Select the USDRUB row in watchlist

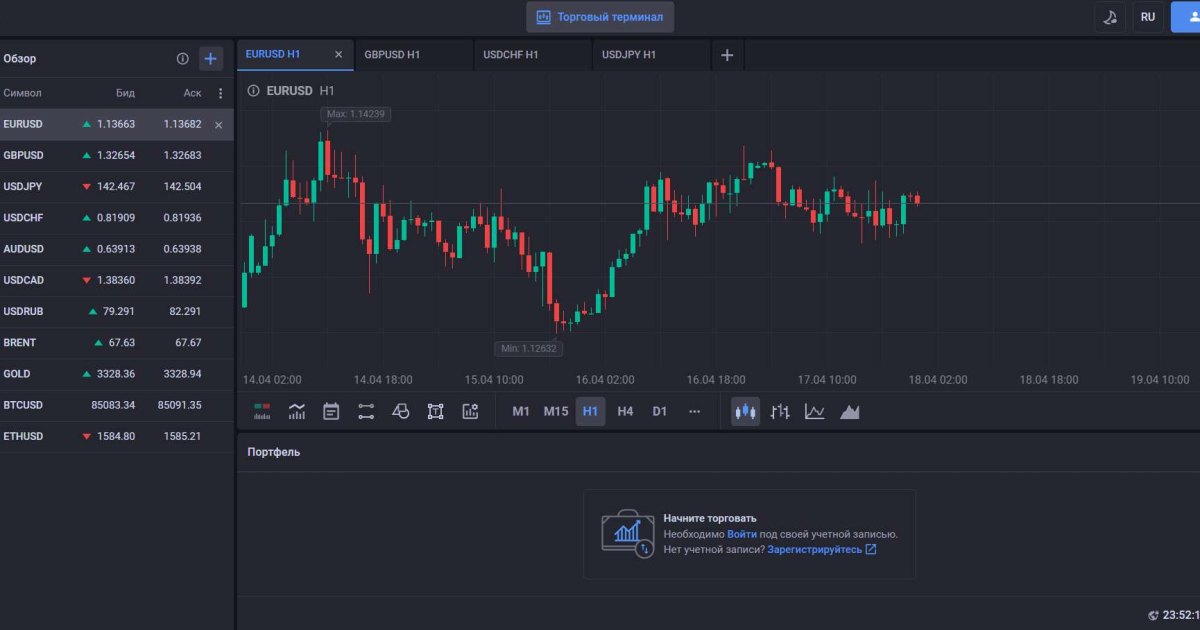click(x=117, y=311)
